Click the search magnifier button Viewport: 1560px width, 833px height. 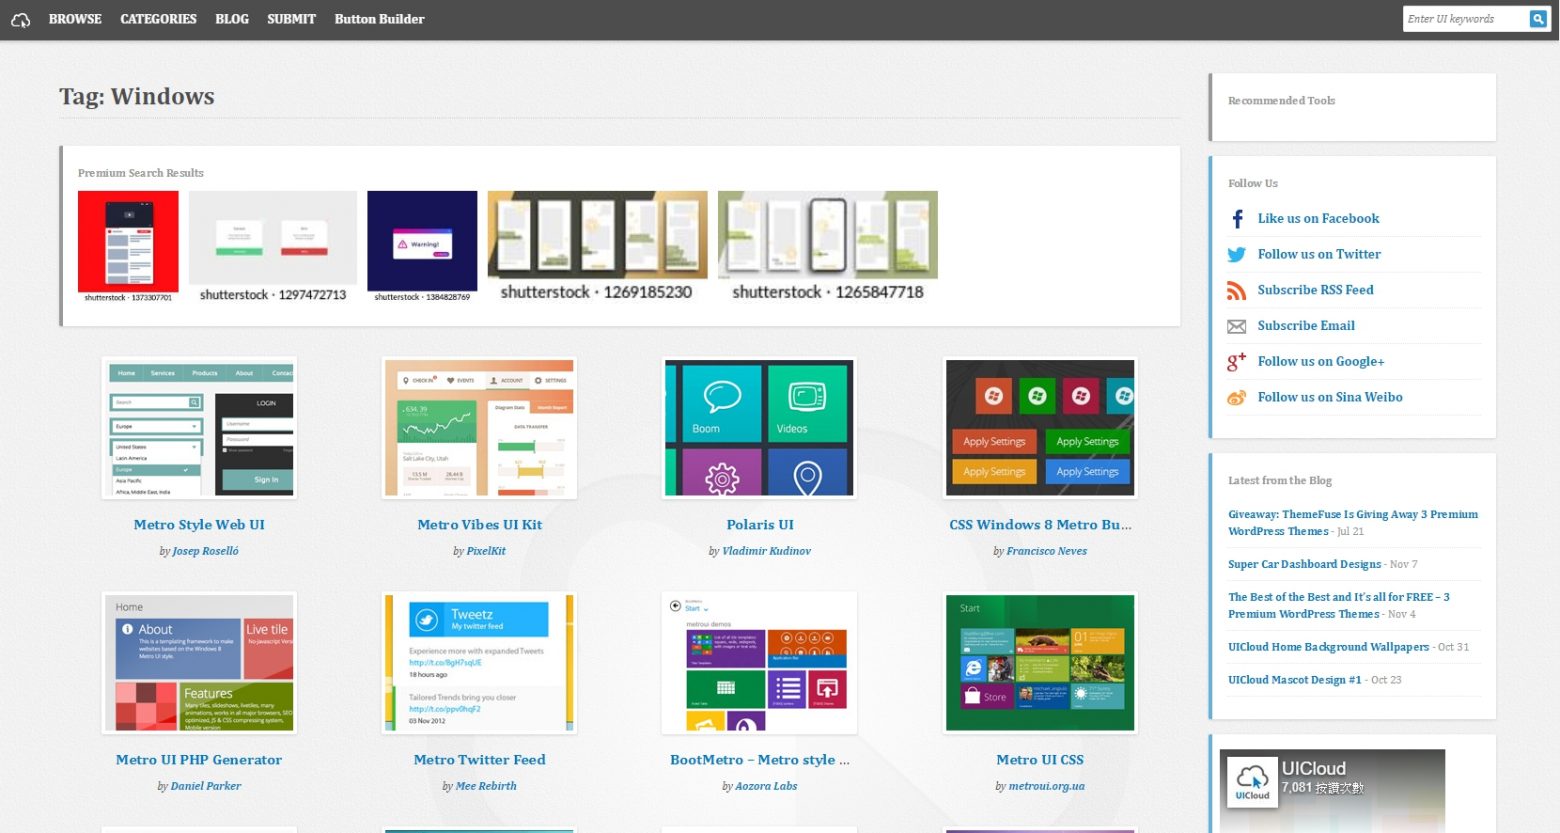(1538, 19)
